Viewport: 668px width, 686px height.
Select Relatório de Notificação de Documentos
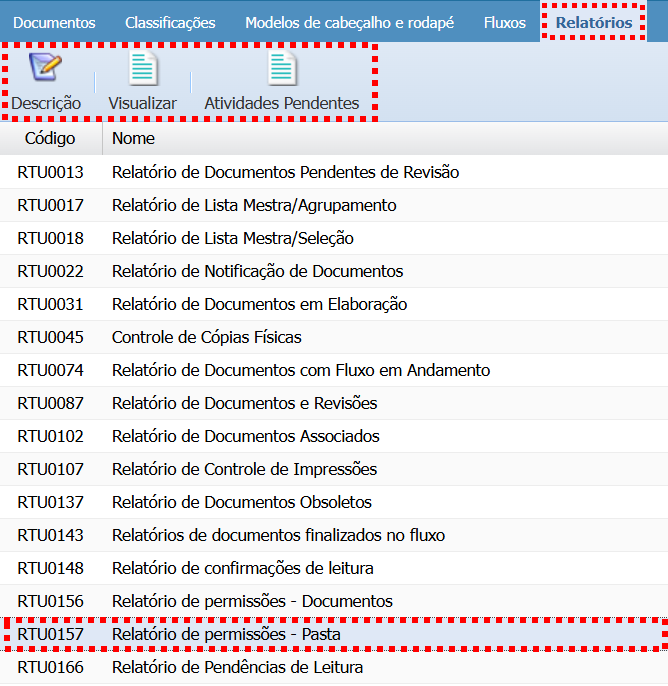pyautogui.click(x=257, y=271)
